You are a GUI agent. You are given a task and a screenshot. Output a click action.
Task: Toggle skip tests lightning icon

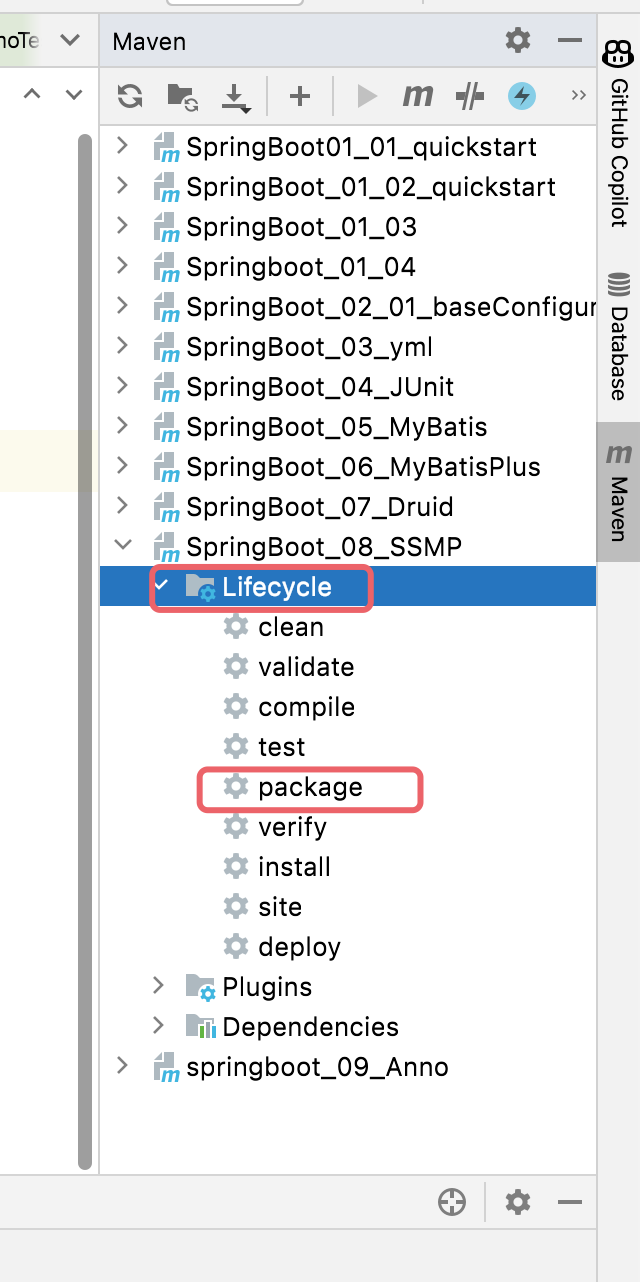[x=522, y=96]
